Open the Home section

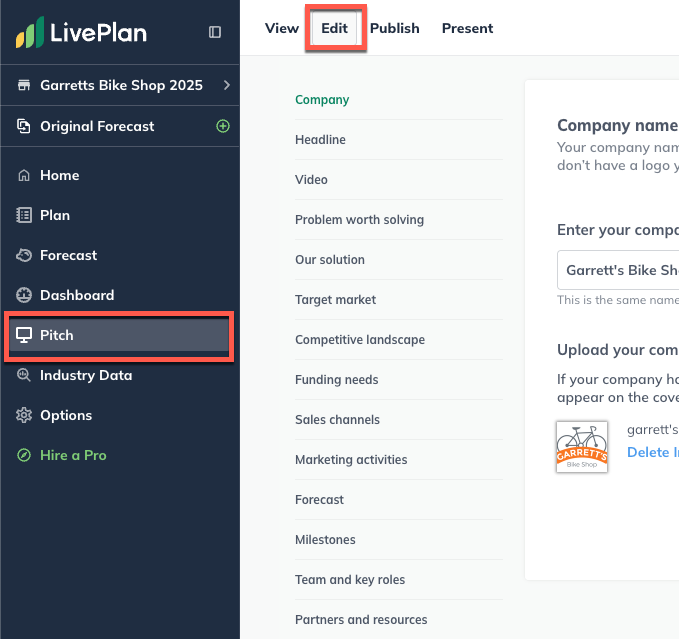pos(60,175)
